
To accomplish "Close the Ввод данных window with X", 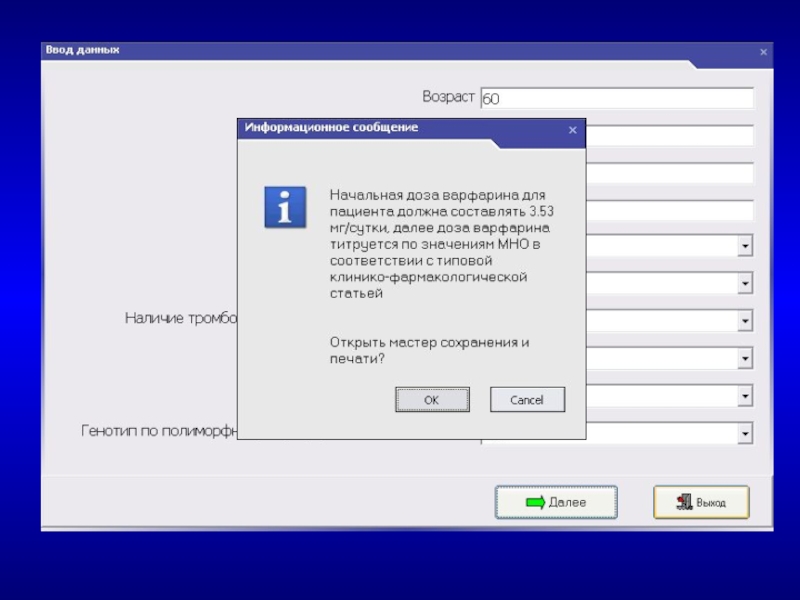I will click(x=763, y=52).
